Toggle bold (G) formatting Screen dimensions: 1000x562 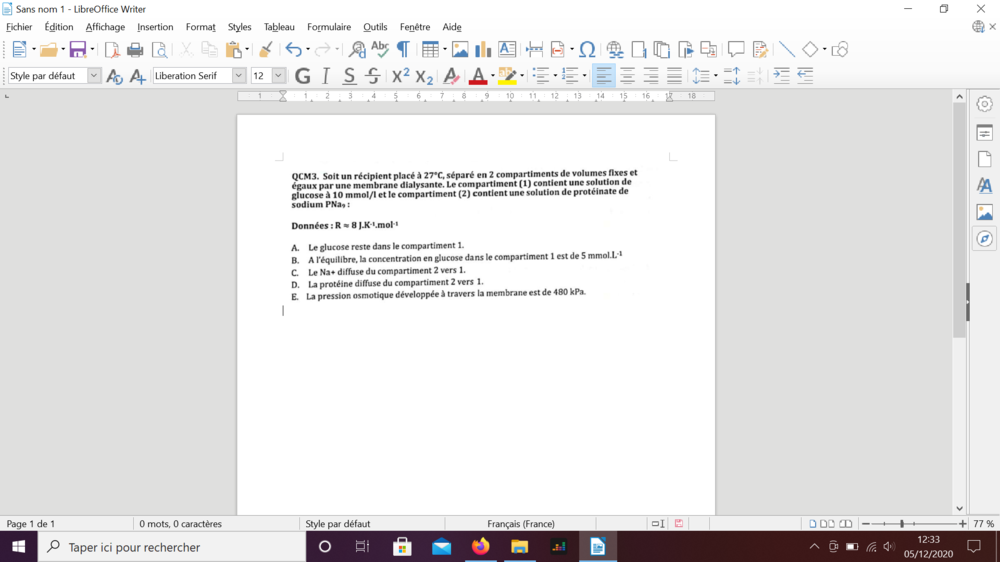(x=302, y=76)
